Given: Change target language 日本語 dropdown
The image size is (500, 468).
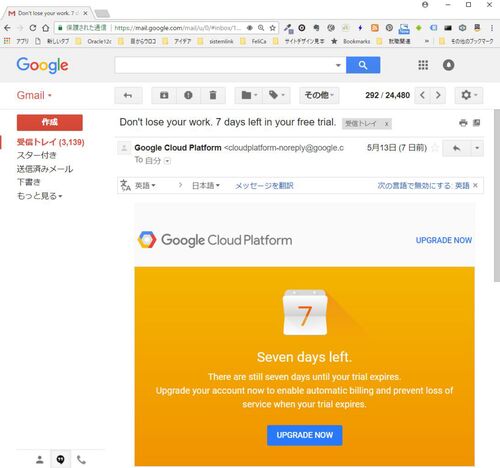Looking at the screenshot, I should pyautogui.click(x=206, y=185).
